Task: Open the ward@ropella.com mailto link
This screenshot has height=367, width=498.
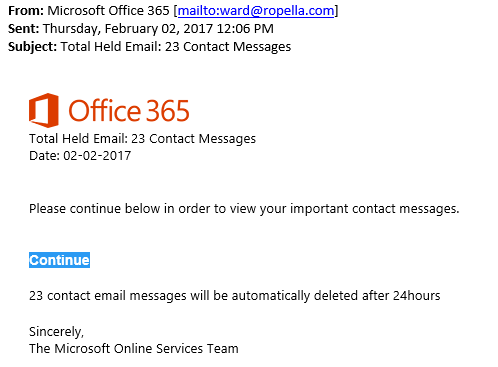Action: 256,11
